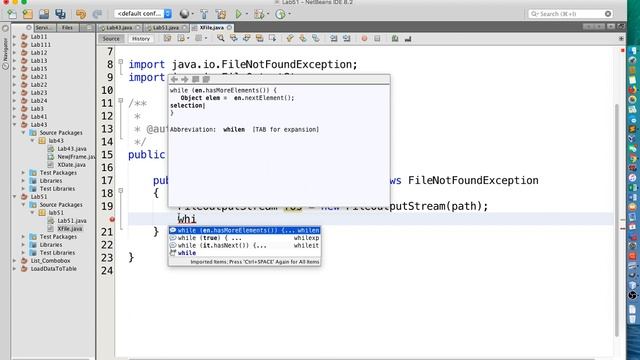Open the Files panel tab

(67, 28)
